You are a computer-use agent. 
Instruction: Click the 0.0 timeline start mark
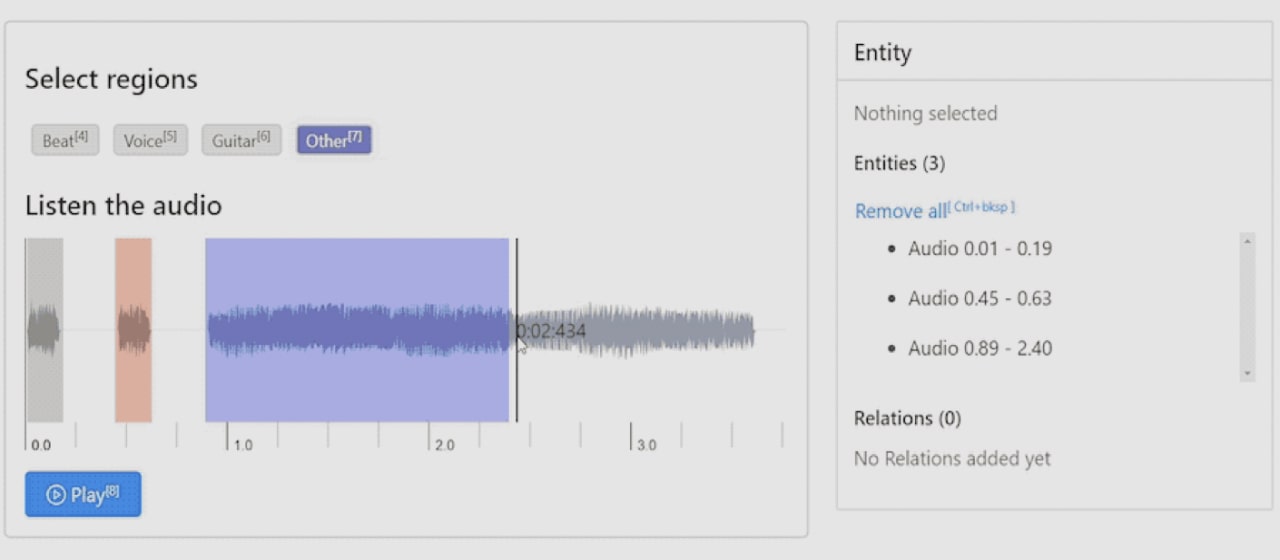27,436
